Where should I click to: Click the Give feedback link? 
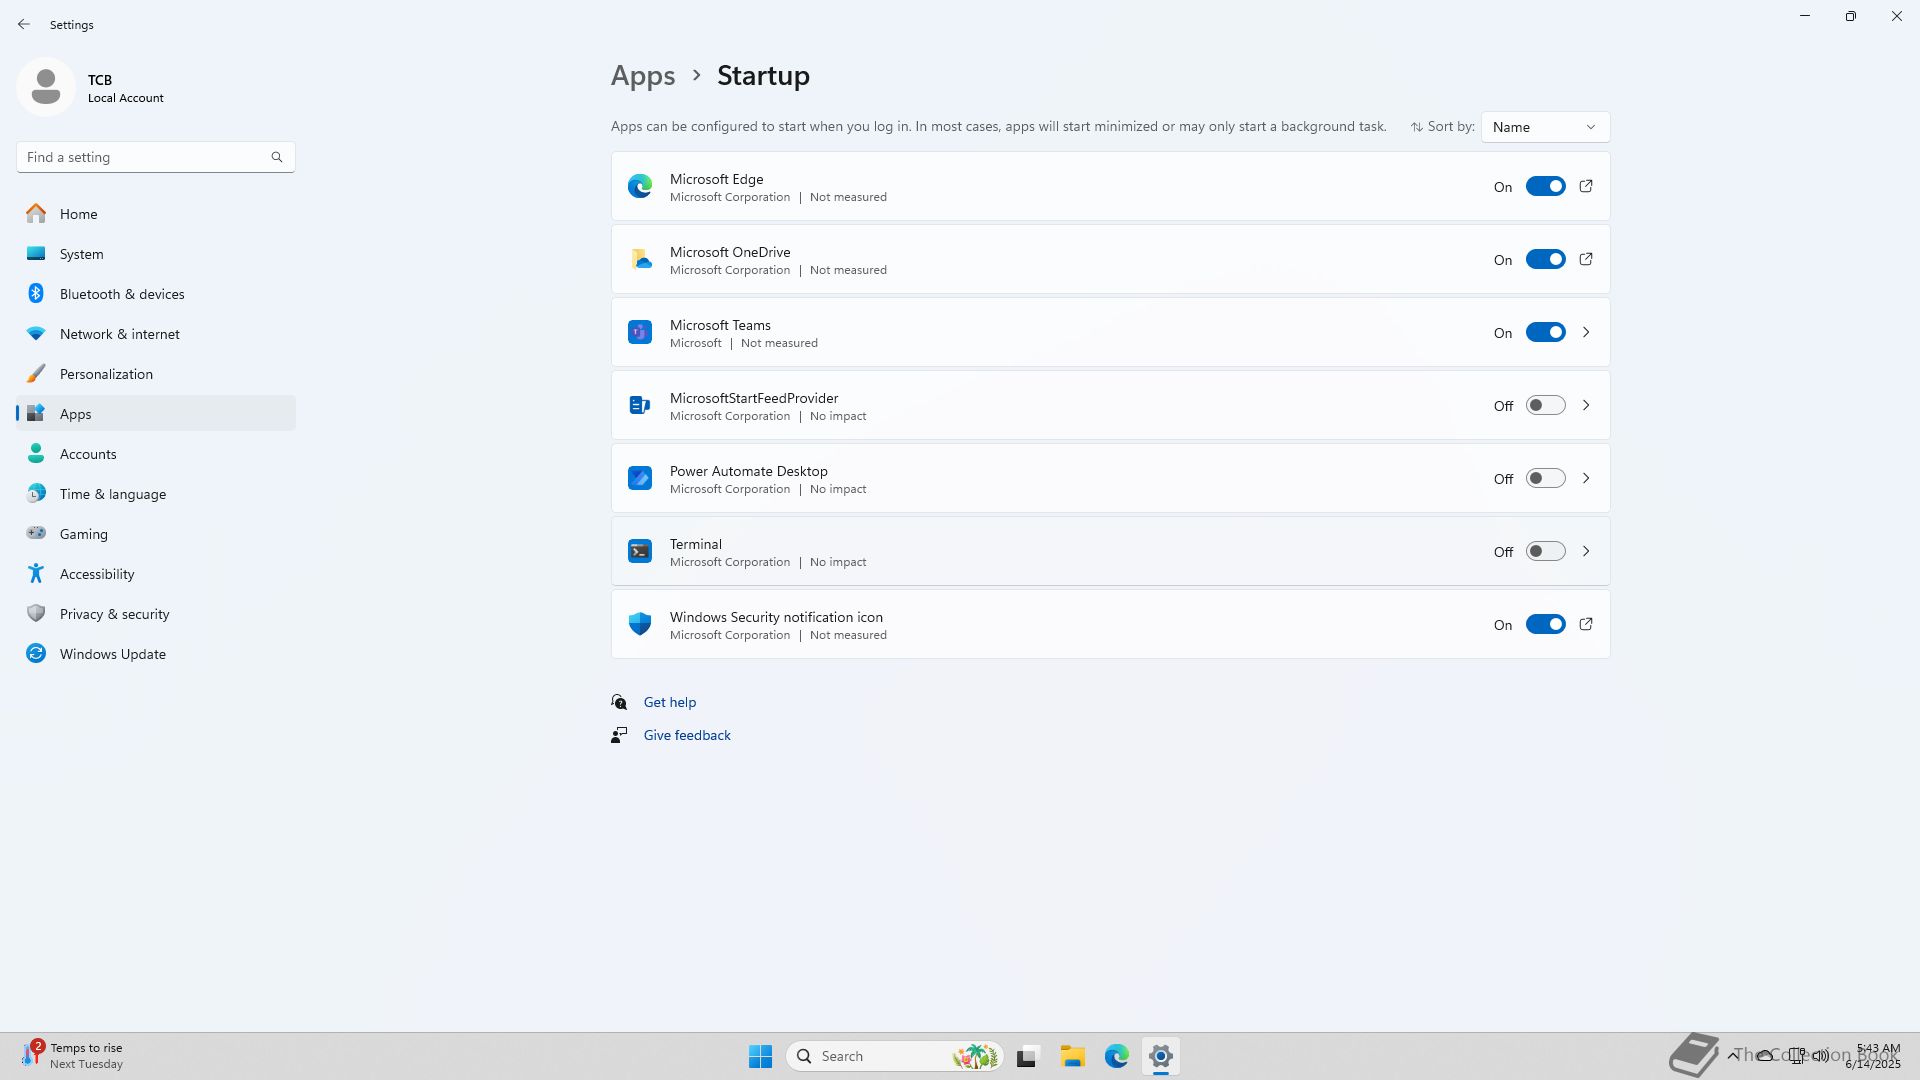[687, 735]
